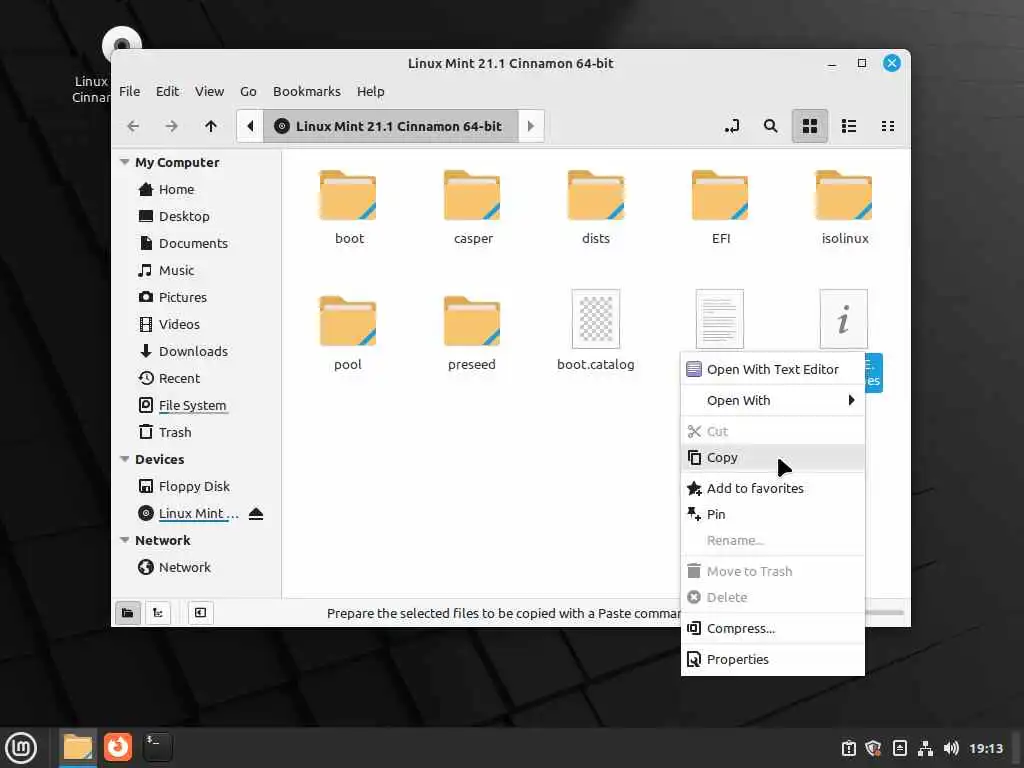Open the volume control tray icon
Screen dimensions: 1024x768
click(951, 748)
